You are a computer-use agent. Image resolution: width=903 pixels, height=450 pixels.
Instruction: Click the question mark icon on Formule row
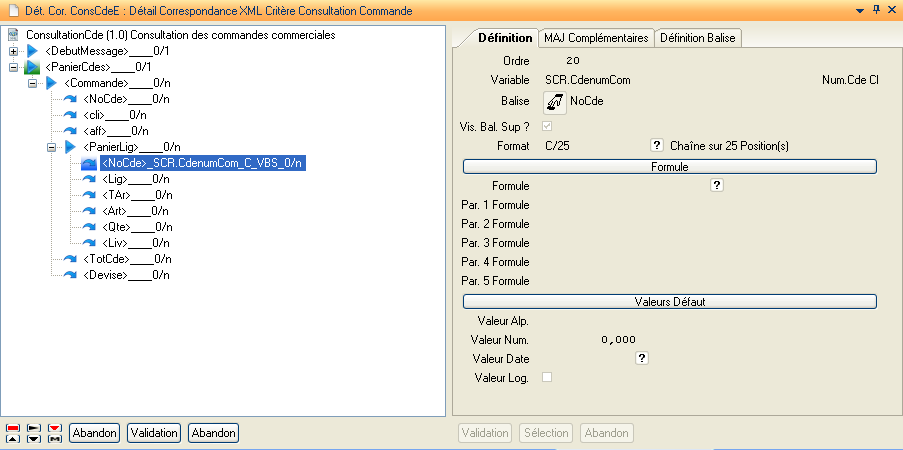[x=716, y=185]
